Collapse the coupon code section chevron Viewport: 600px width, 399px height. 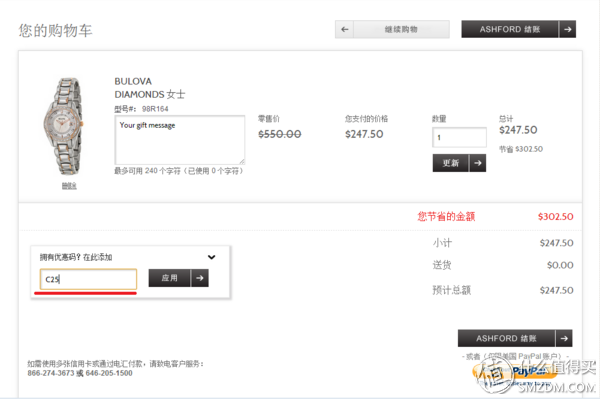212,257
